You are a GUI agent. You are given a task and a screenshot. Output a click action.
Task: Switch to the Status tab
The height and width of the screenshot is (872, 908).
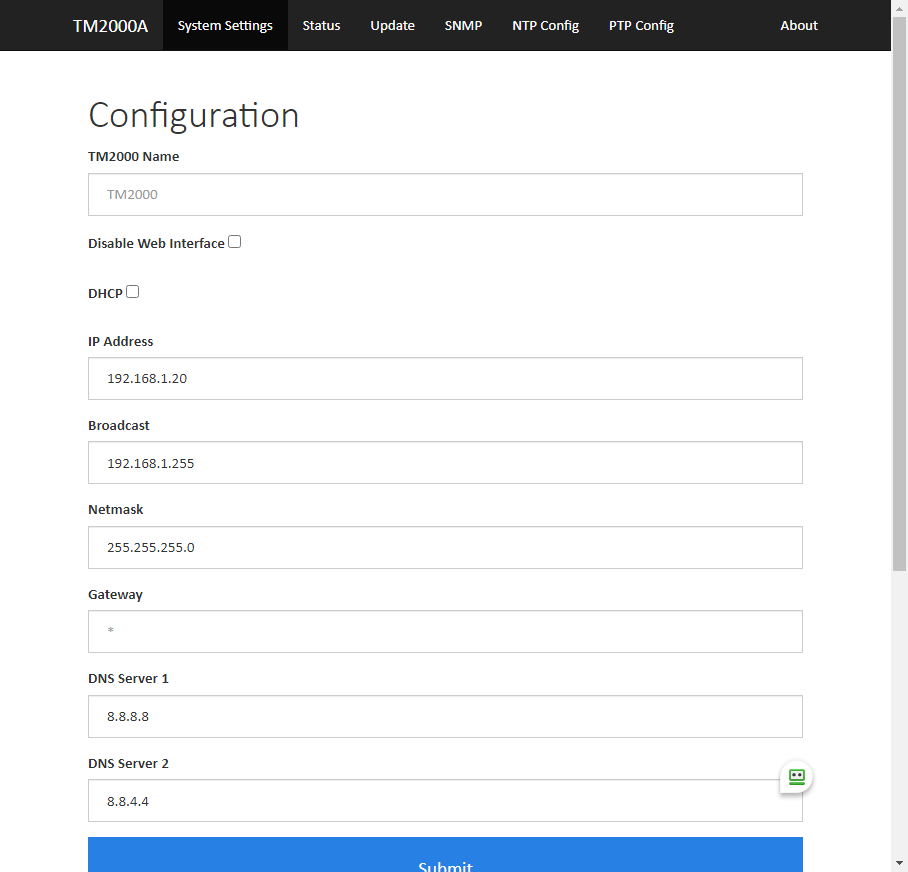pos(321,25)
